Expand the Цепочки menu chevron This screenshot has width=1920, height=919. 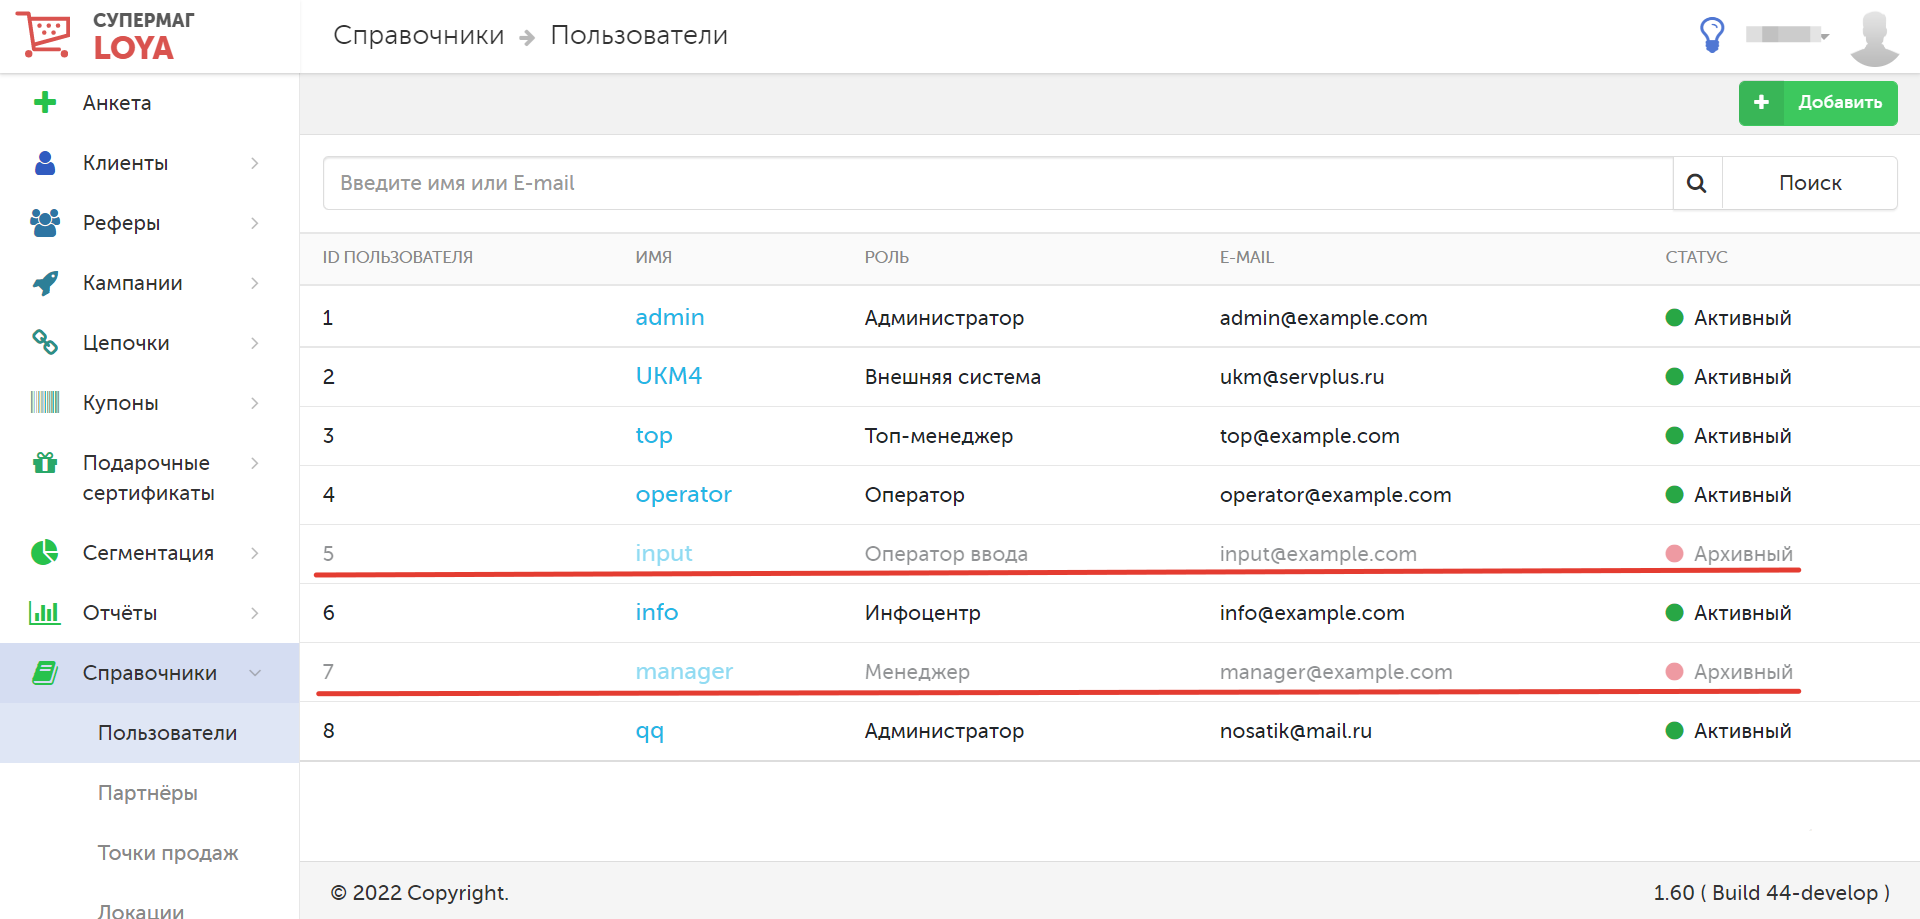tap(255, 343)
